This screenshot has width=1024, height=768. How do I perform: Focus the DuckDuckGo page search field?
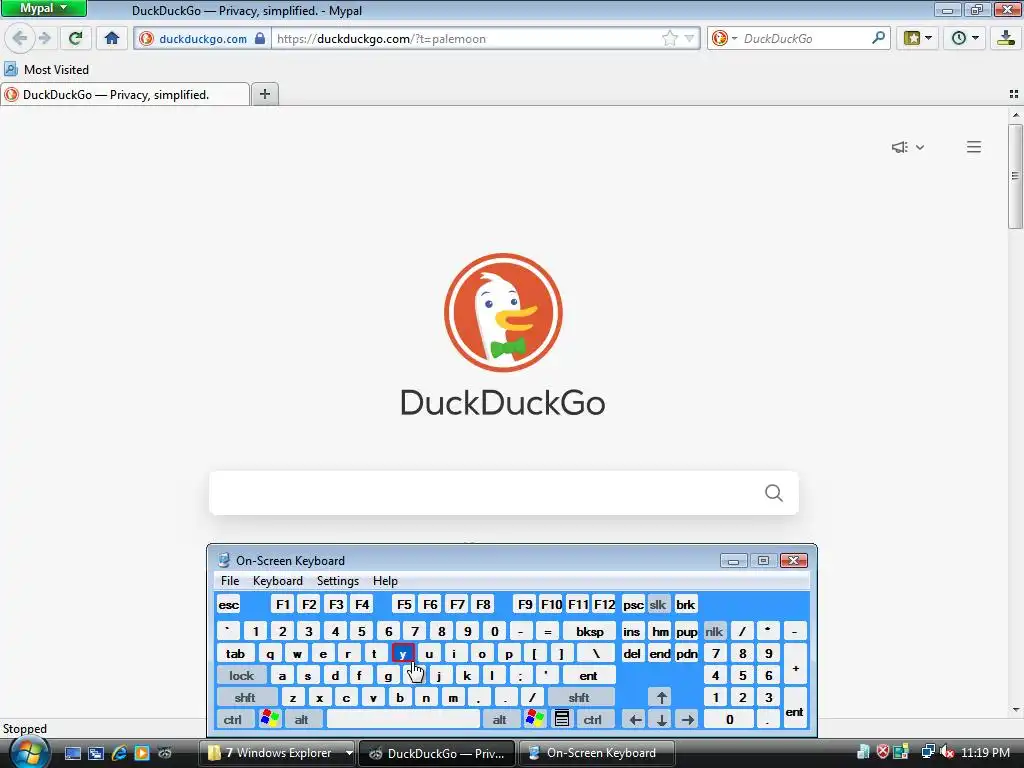click(x=504, y=493)
